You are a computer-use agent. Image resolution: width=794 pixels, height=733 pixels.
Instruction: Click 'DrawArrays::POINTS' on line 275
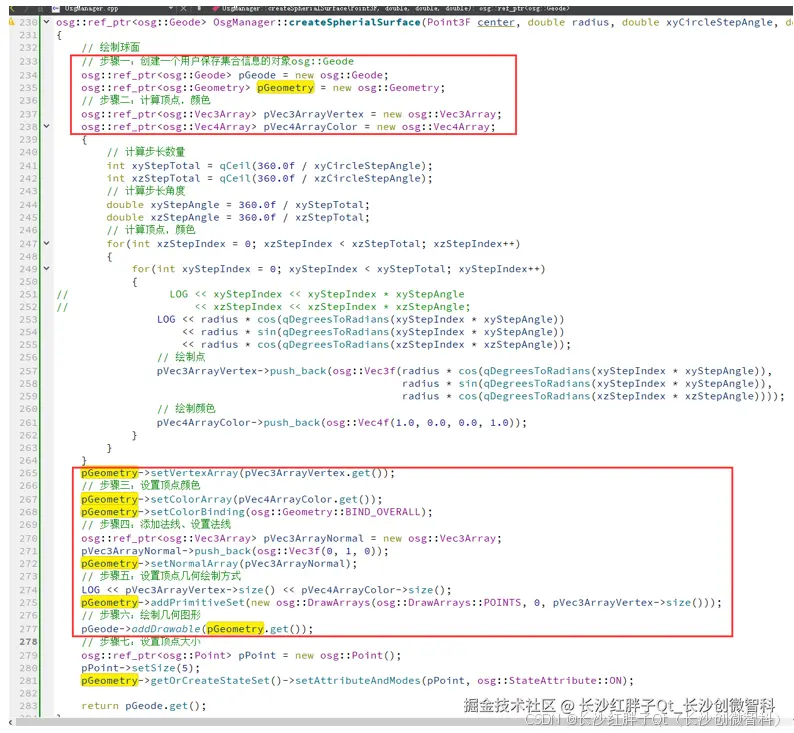pyautogui.click(x=465, y=602)
